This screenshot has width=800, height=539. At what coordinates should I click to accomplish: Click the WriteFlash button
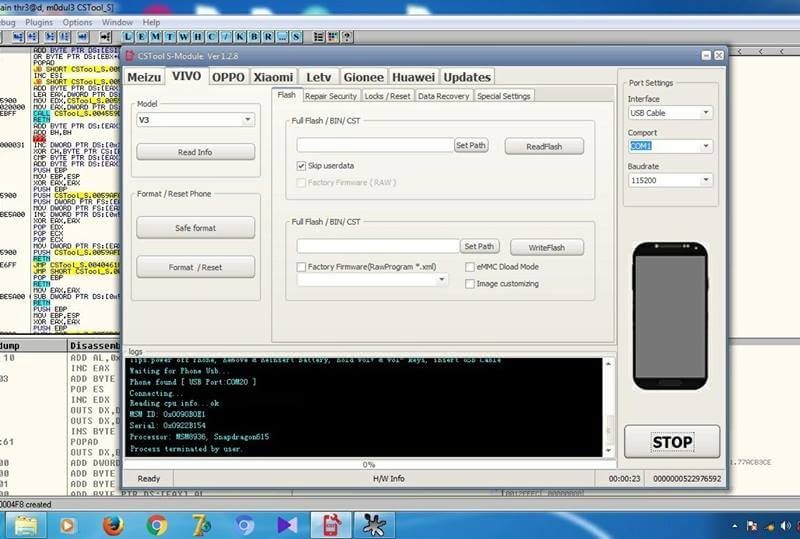point(547,248)
